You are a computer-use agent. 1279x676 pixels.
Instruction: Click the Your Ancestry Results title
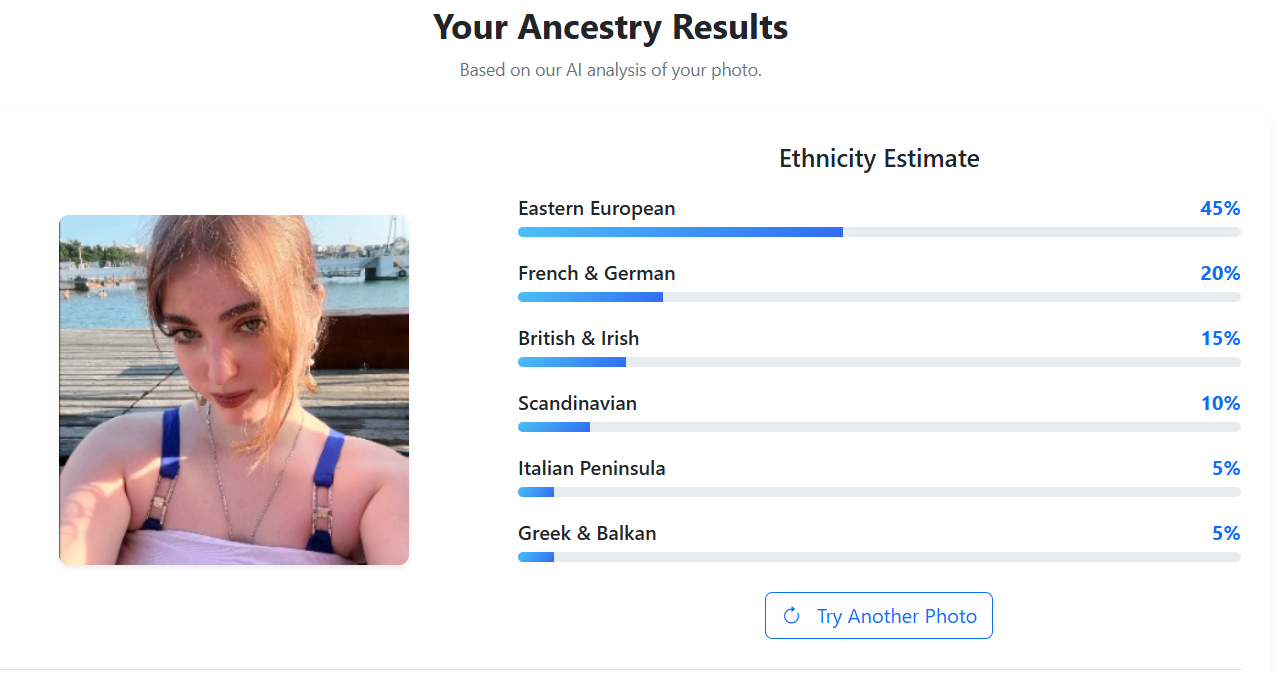click(x=610, y=27)
